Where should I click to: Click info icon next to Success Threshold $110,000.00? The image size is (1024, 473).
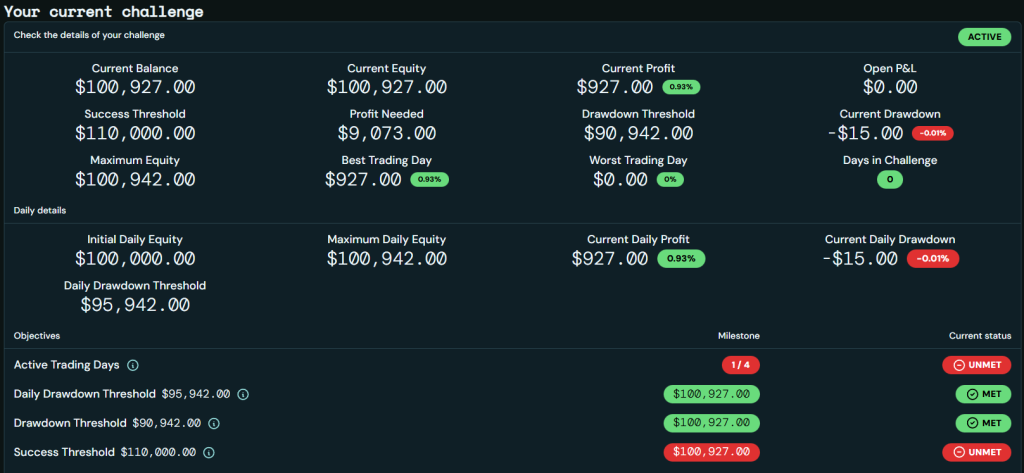208,452
